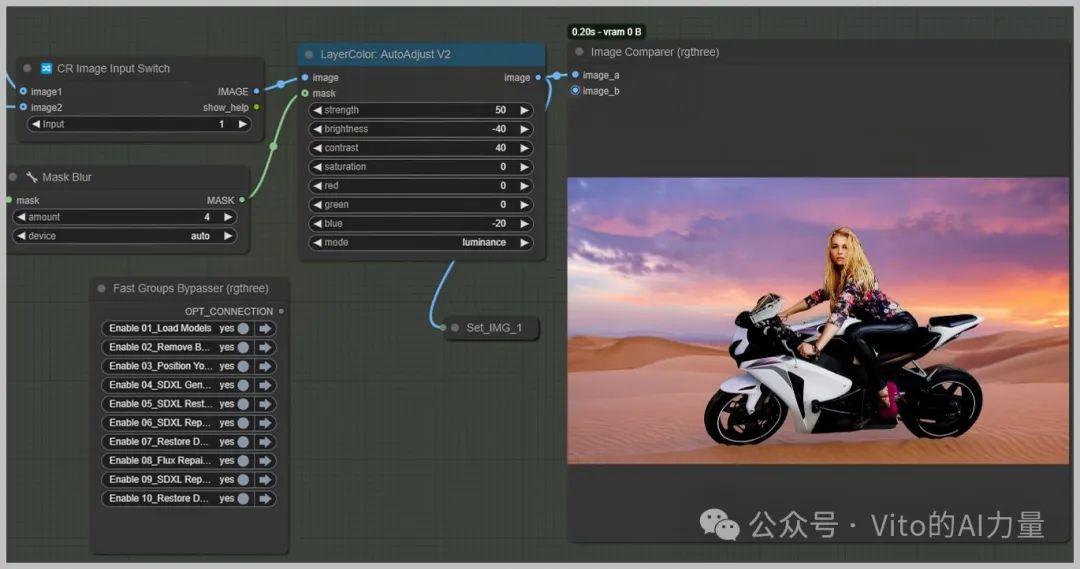The image size is (1080, 569).
Task: Toggle Enable 10_Restore D... switch
Action: tap(243, 499)
